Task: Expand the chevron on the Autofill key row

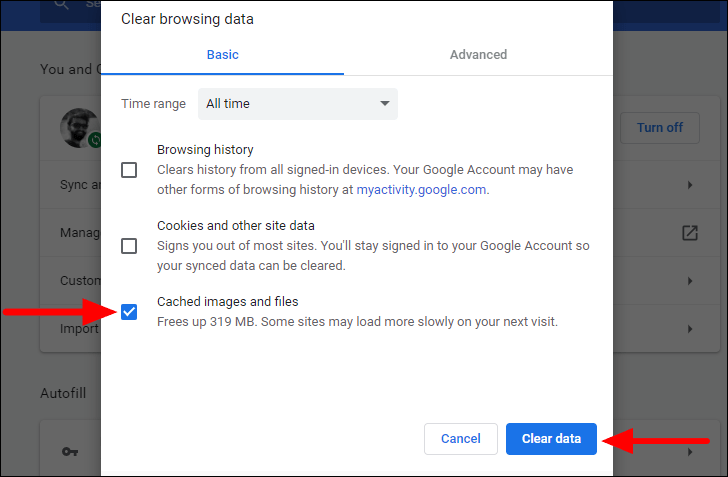Action: point(690,452)
